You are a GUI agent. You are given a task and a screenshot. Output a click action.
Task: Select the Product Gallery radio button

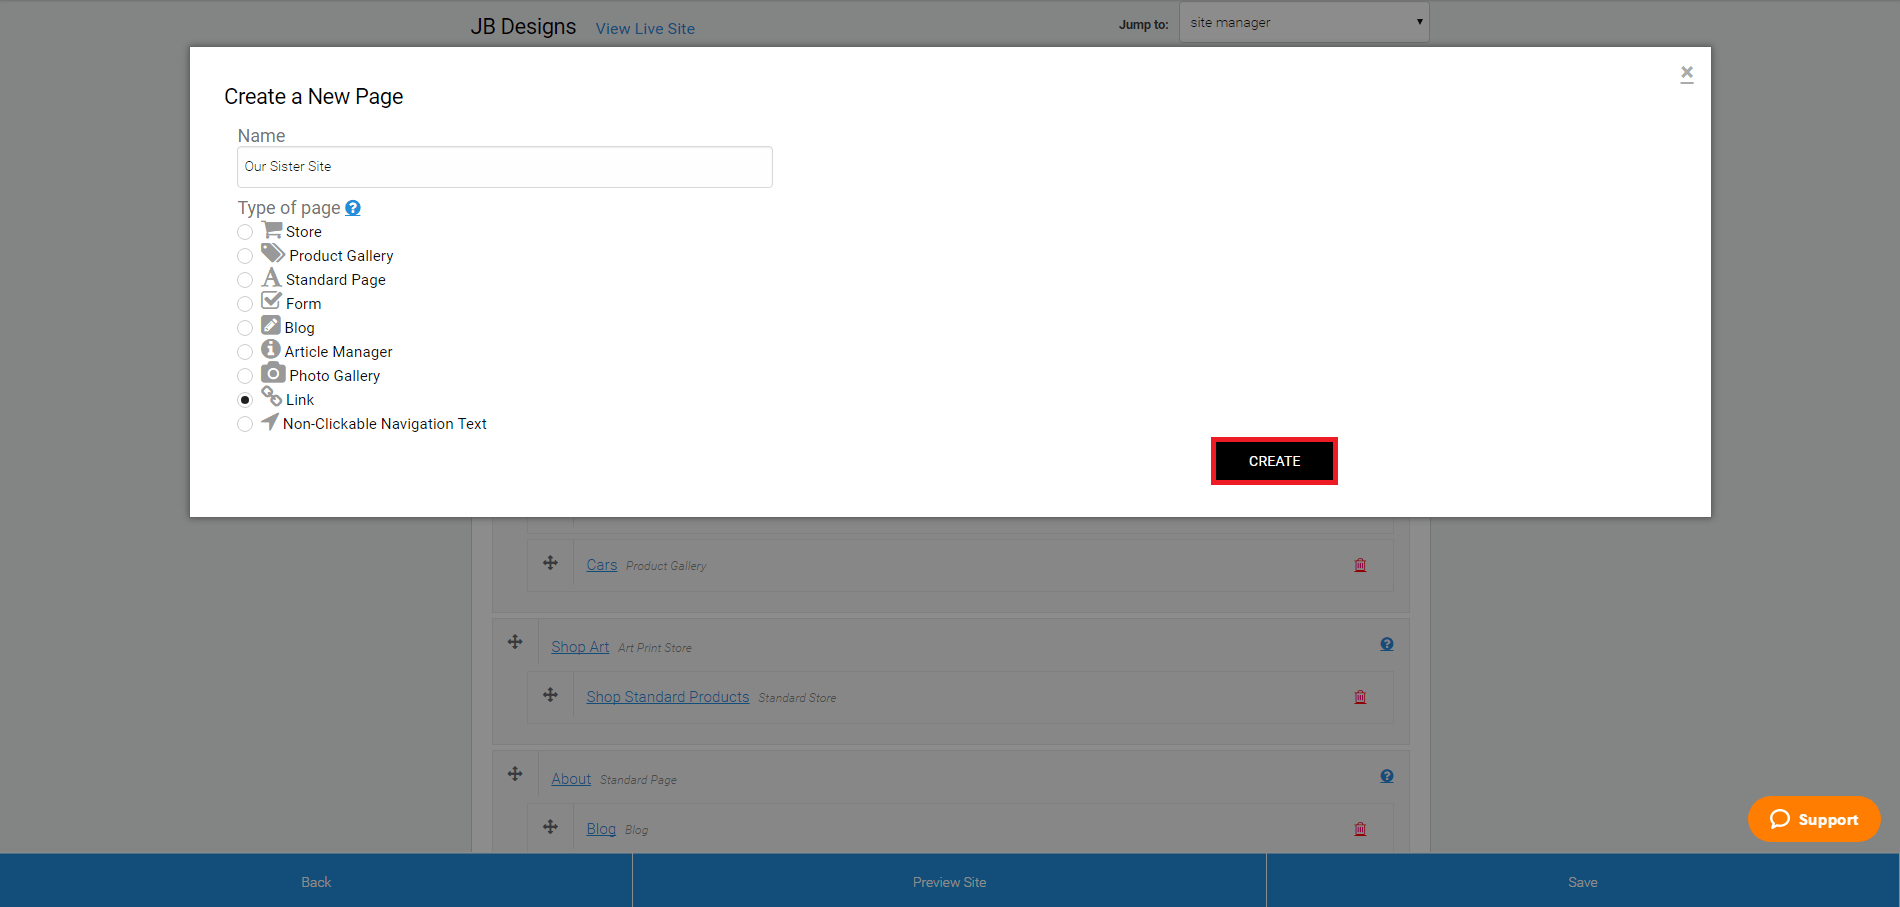coord(245,256)
